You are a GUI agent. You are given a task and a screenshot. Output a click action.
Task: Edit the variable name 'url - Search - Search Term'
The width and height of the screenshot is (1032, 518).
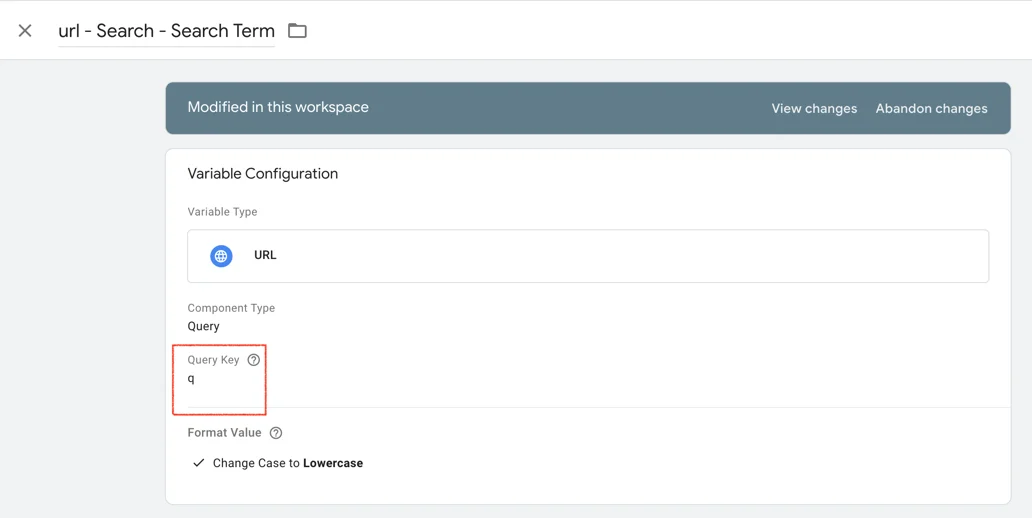[x=167, y=31]
